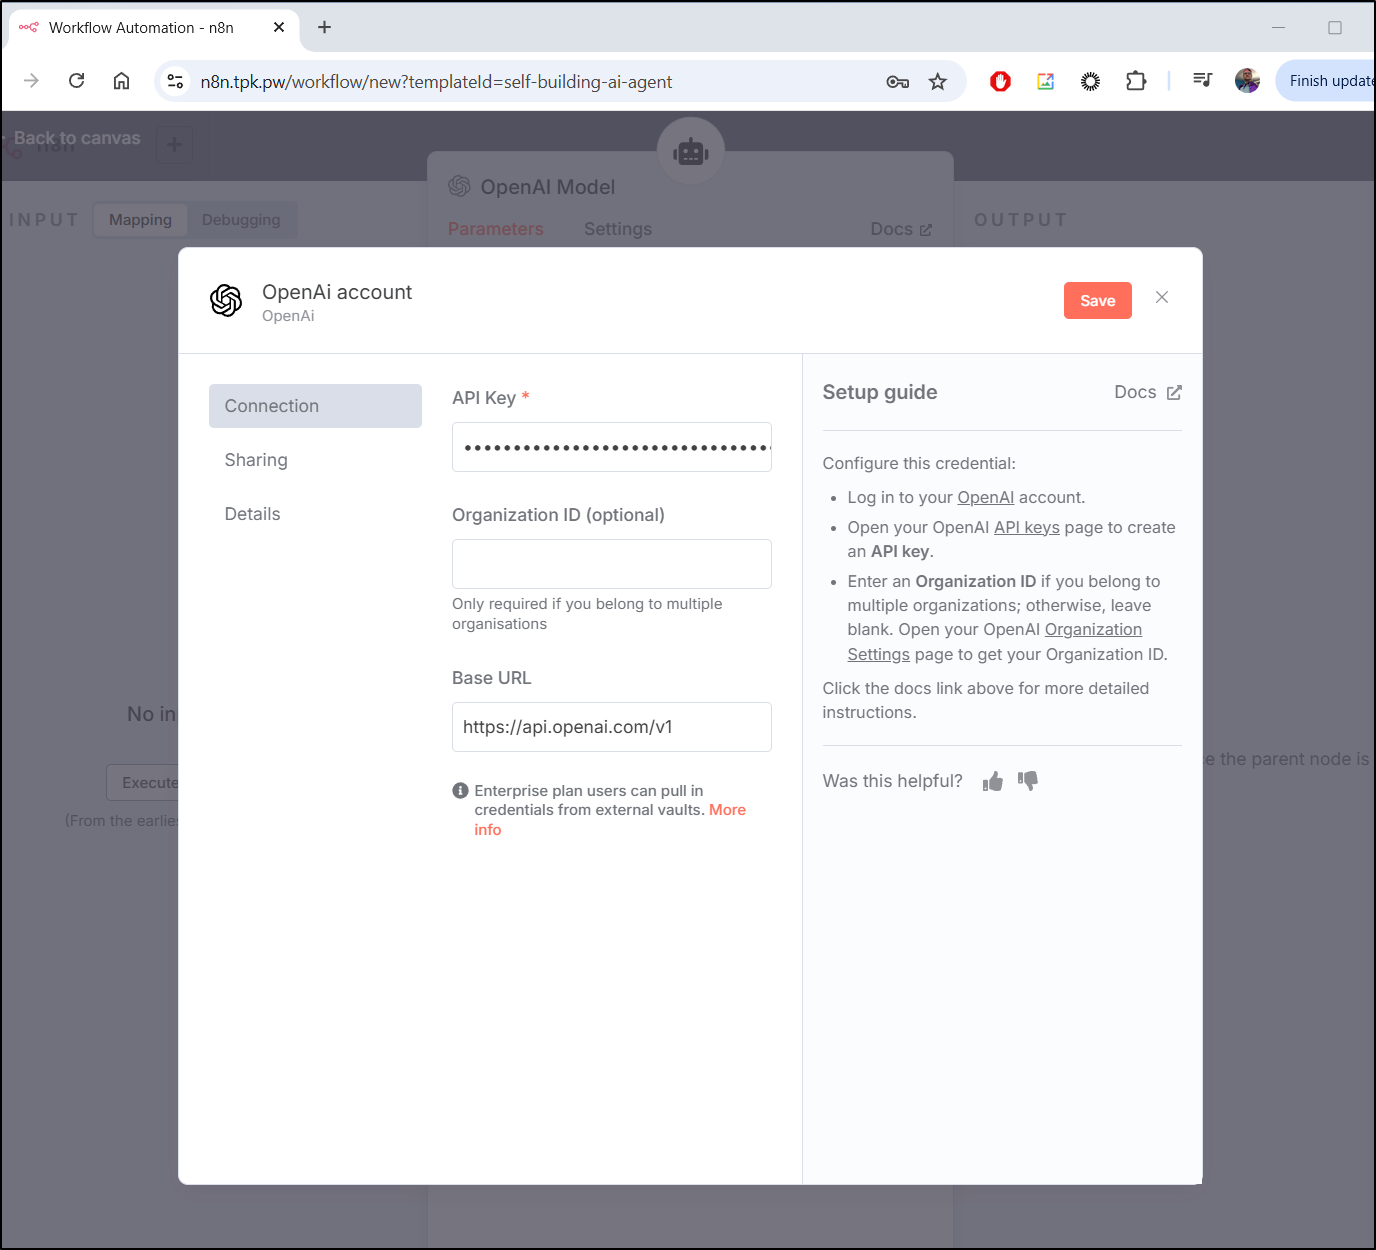Click the thumbs down icon

(1028, 780)
